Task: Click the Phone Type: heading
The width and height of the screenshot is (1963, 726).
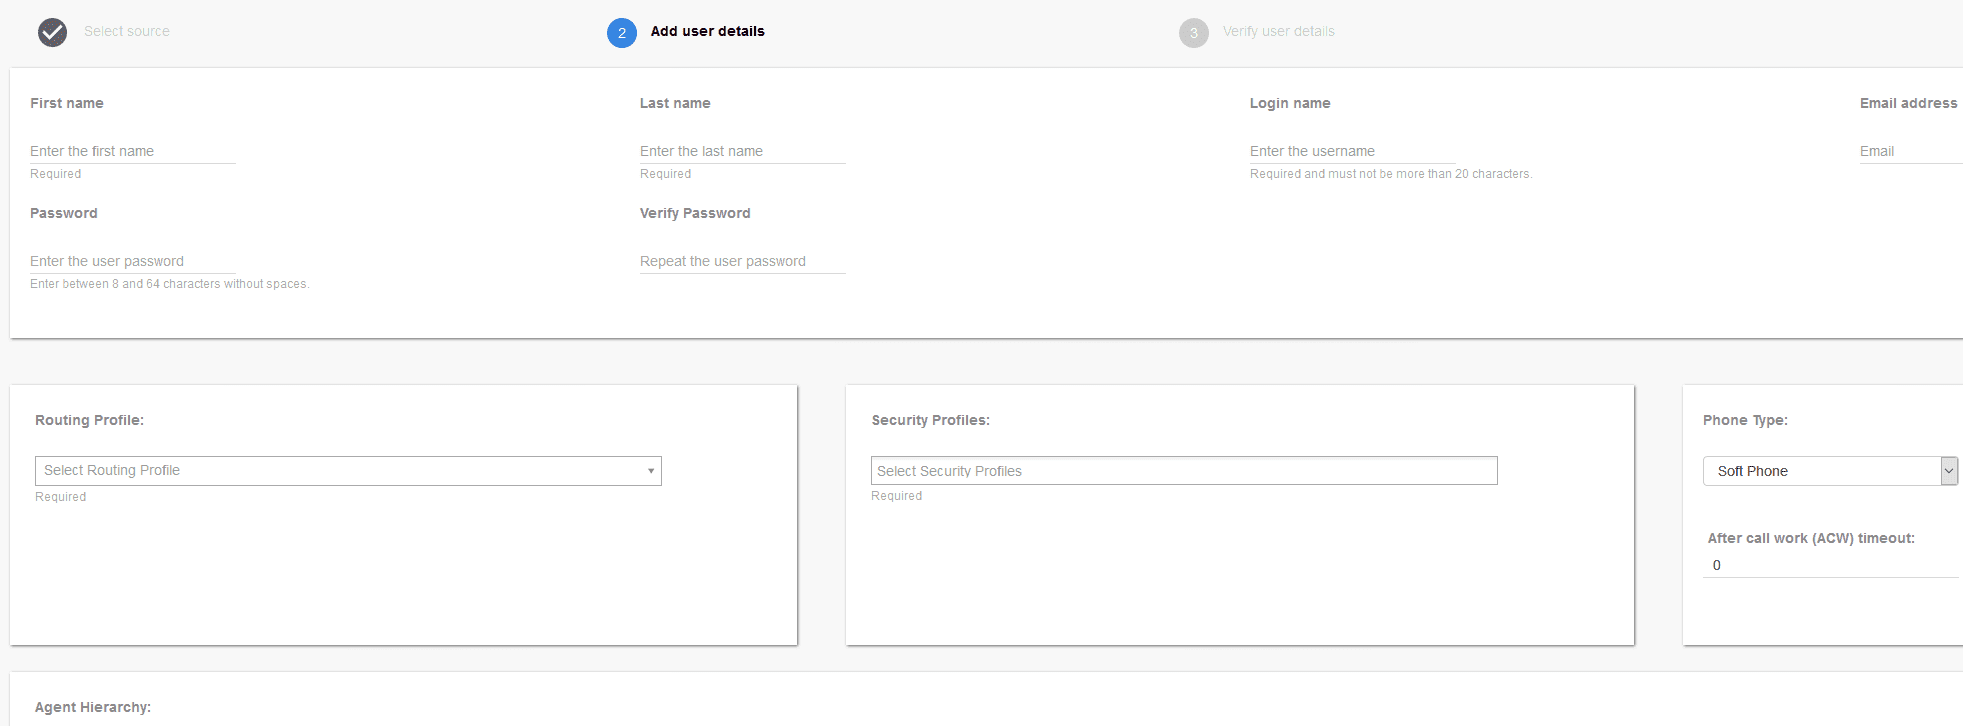Action: (x=1745, y=420)
